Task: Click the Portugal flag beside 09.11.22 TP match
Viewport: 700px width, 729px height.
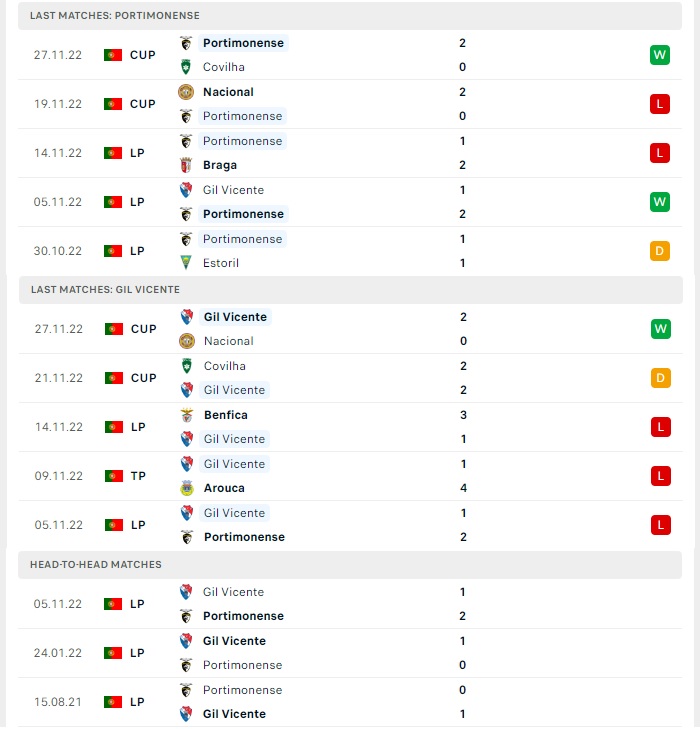Action: 114,476
